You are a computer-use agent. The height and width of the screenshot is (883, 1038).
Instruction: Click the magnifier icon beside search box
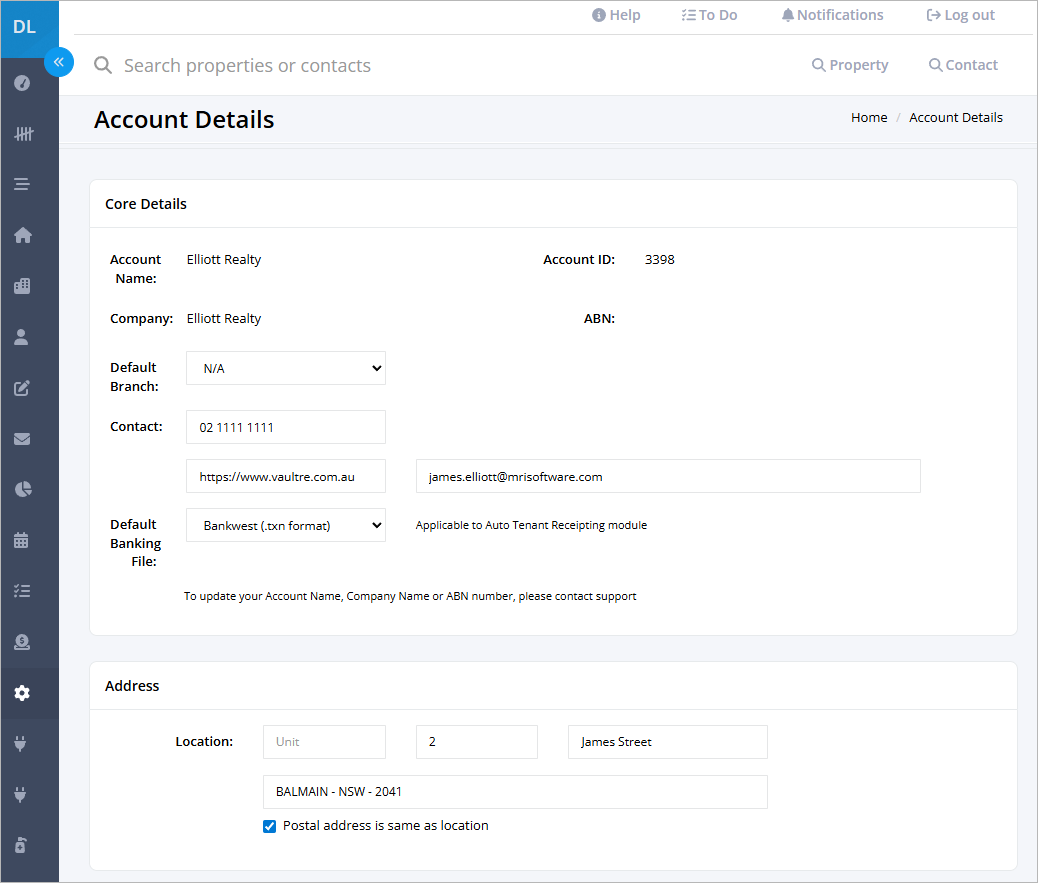(103, 65)
